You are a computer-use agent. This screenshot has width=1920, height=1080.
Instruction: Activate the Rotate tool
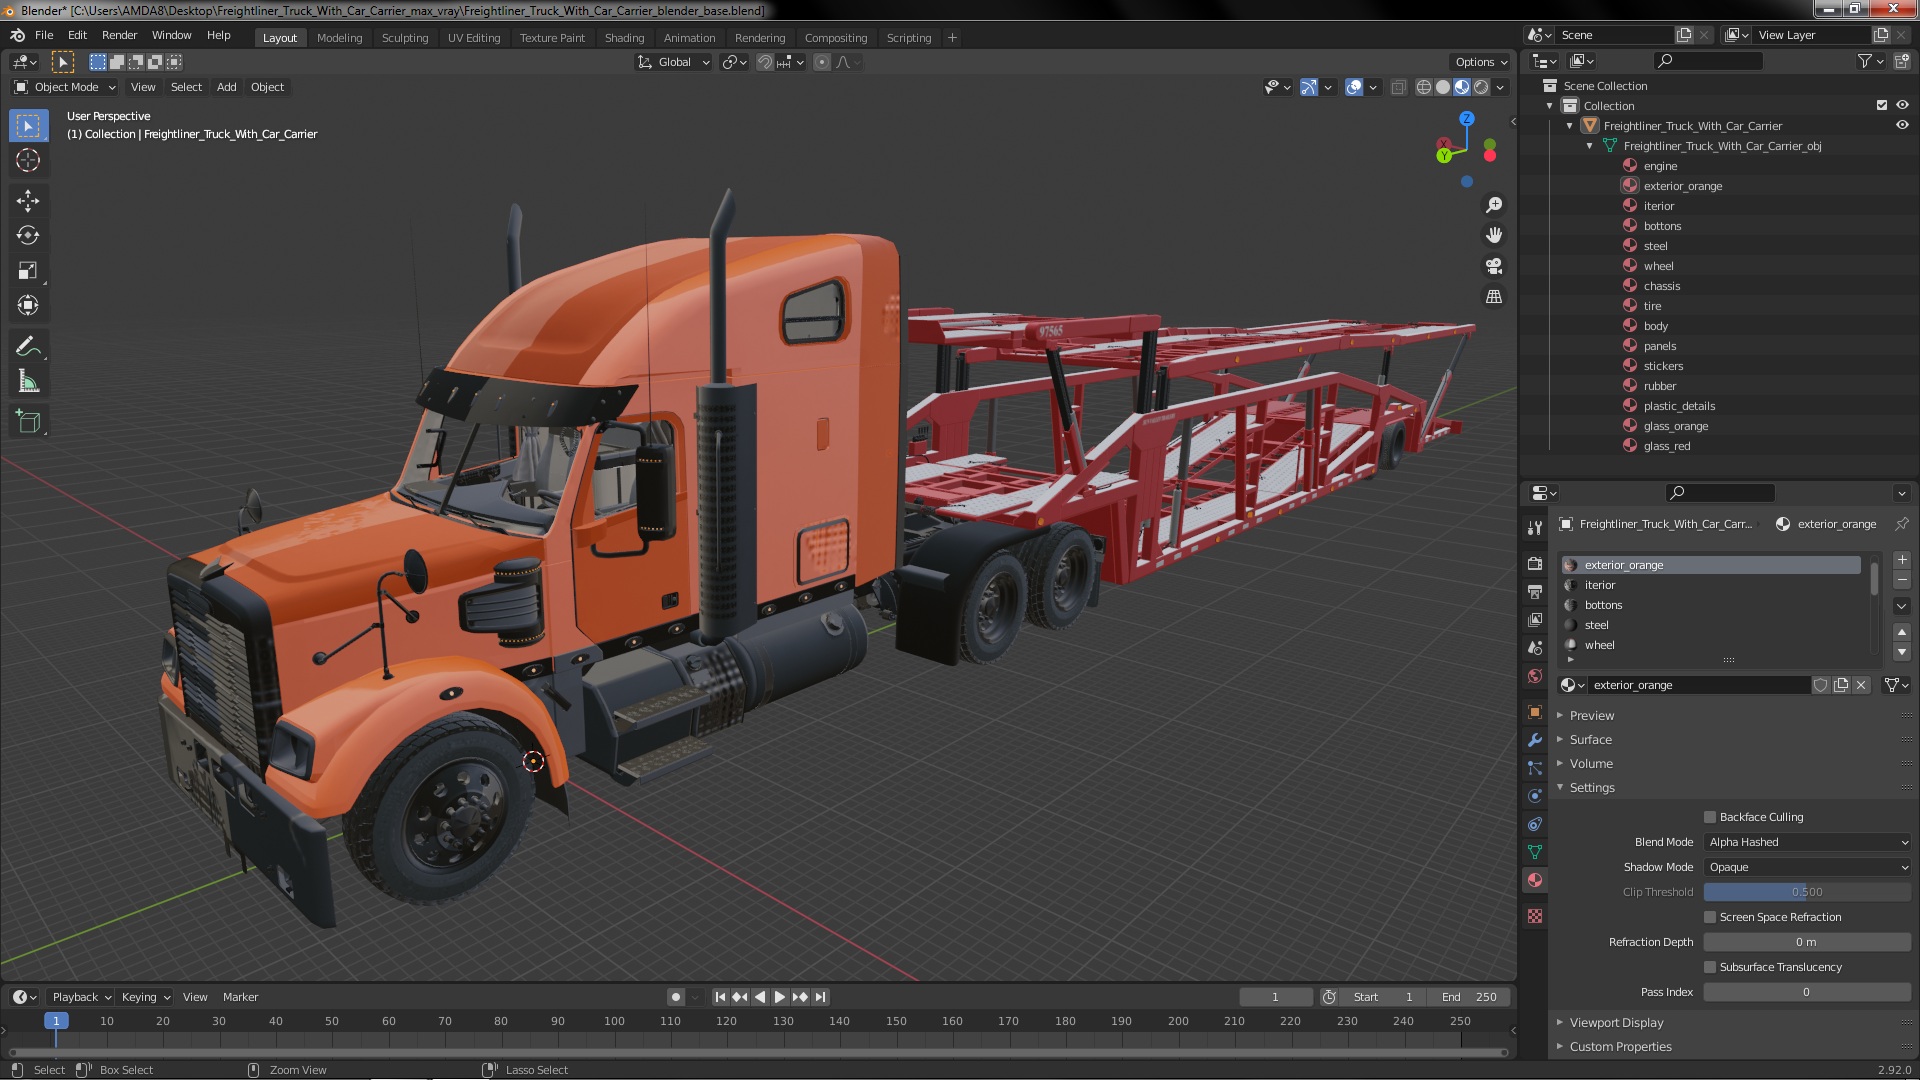click(x=28, y=236)
